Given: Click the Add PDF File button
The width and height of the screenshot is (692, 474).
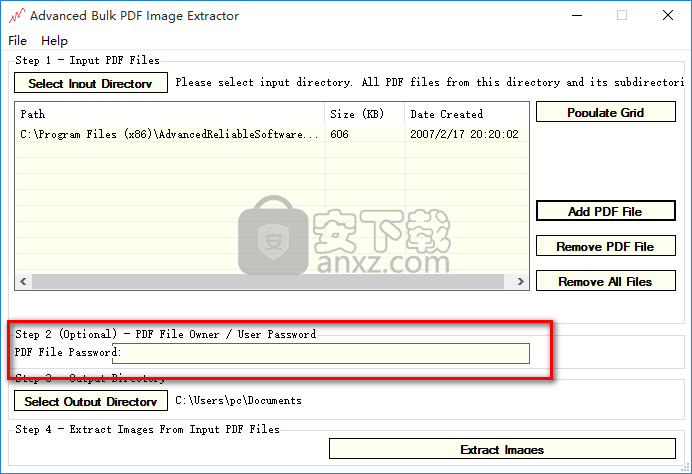Looking at the screenshot, I should pyautogui.click(x=606, y=211).
